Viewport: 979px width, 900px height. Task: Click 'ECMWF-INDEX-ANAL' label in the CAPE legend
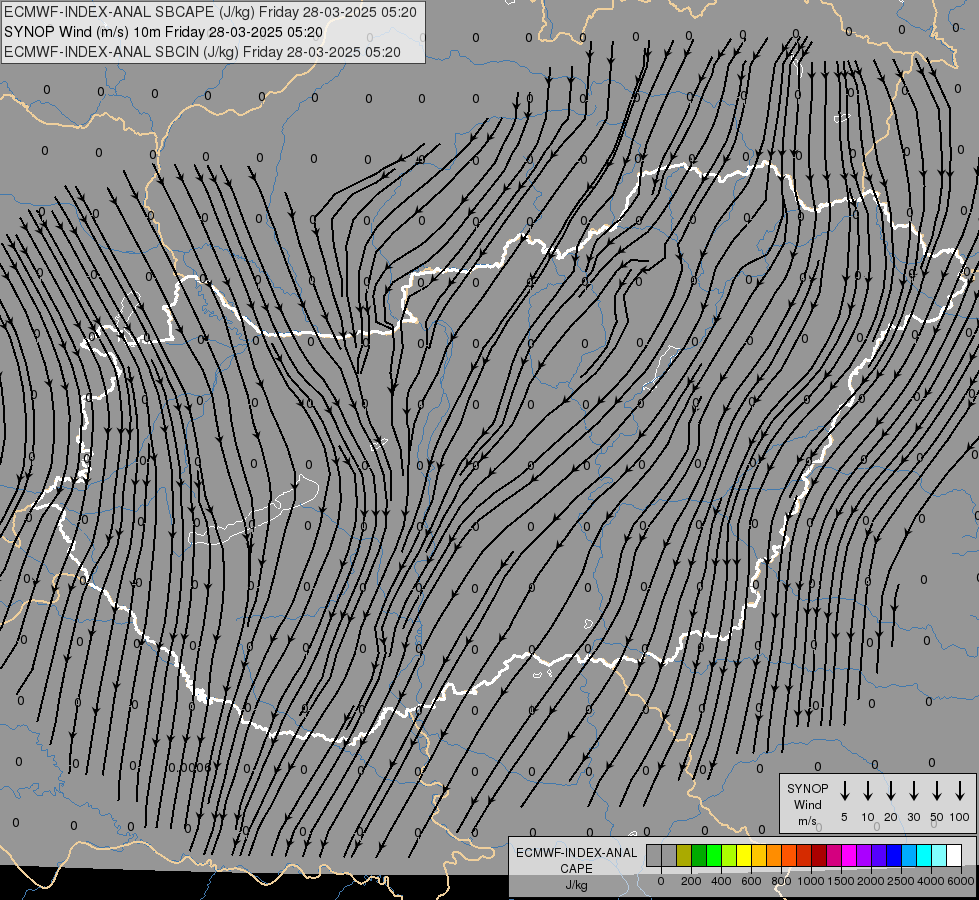pos(576,853)
